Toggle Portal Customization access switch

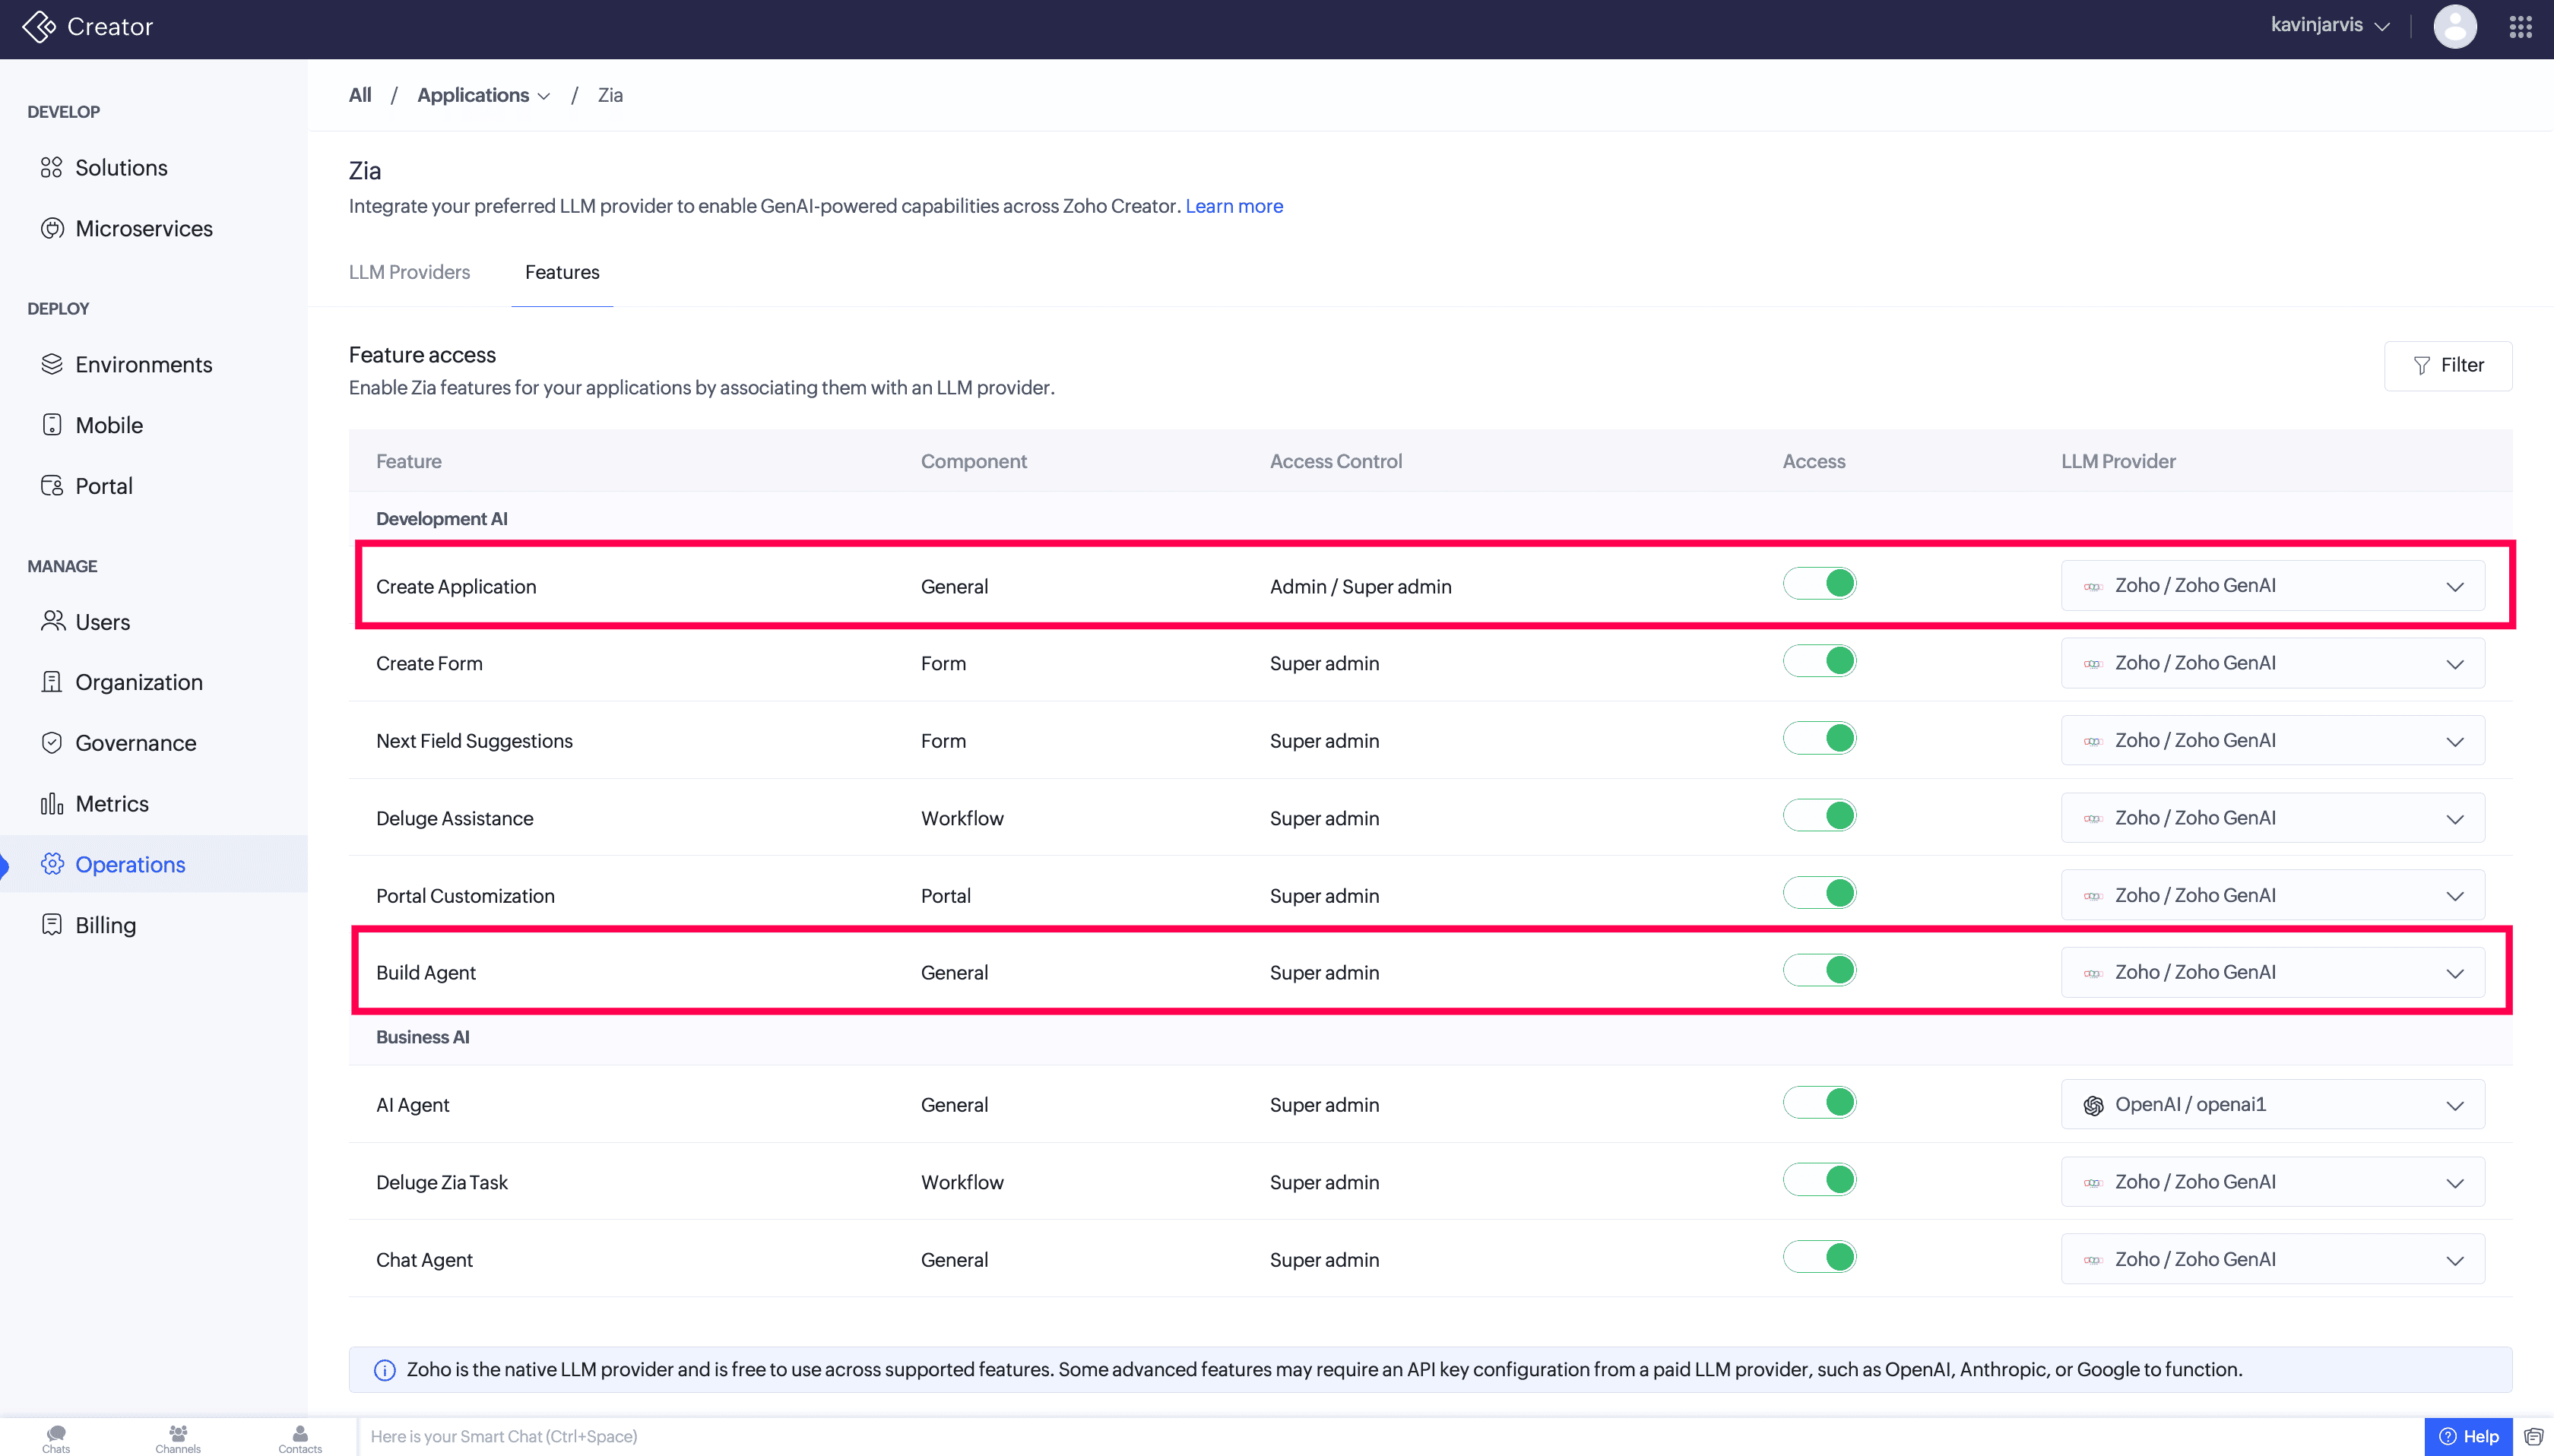click(1819, 893)
